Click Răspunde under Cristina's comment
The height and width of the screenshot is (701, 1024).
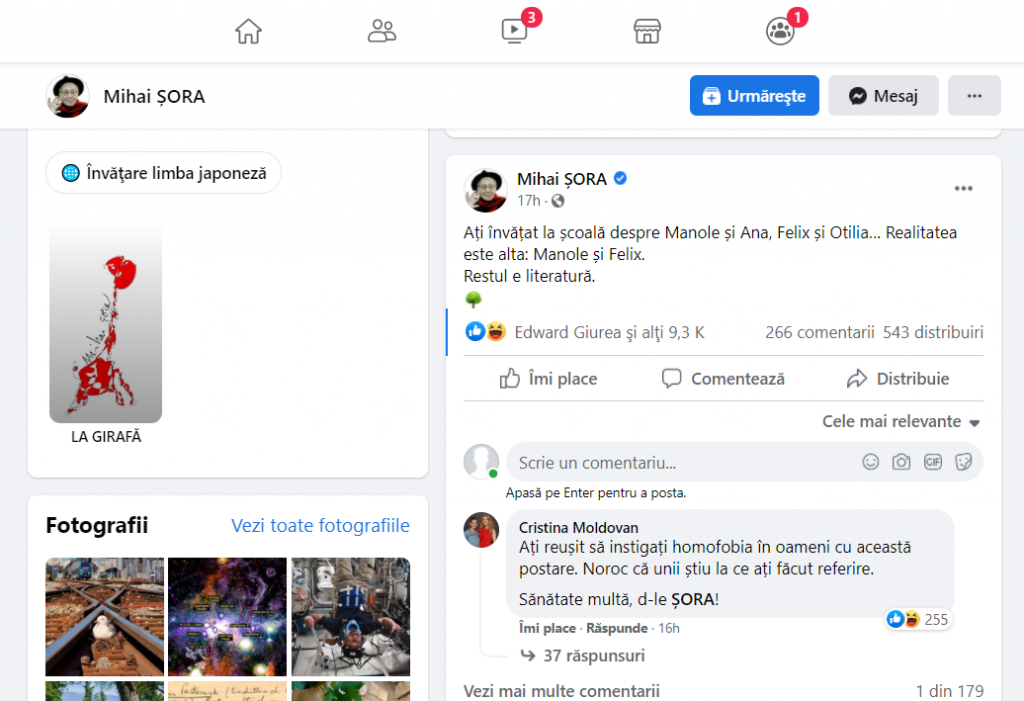coord(616,628)
